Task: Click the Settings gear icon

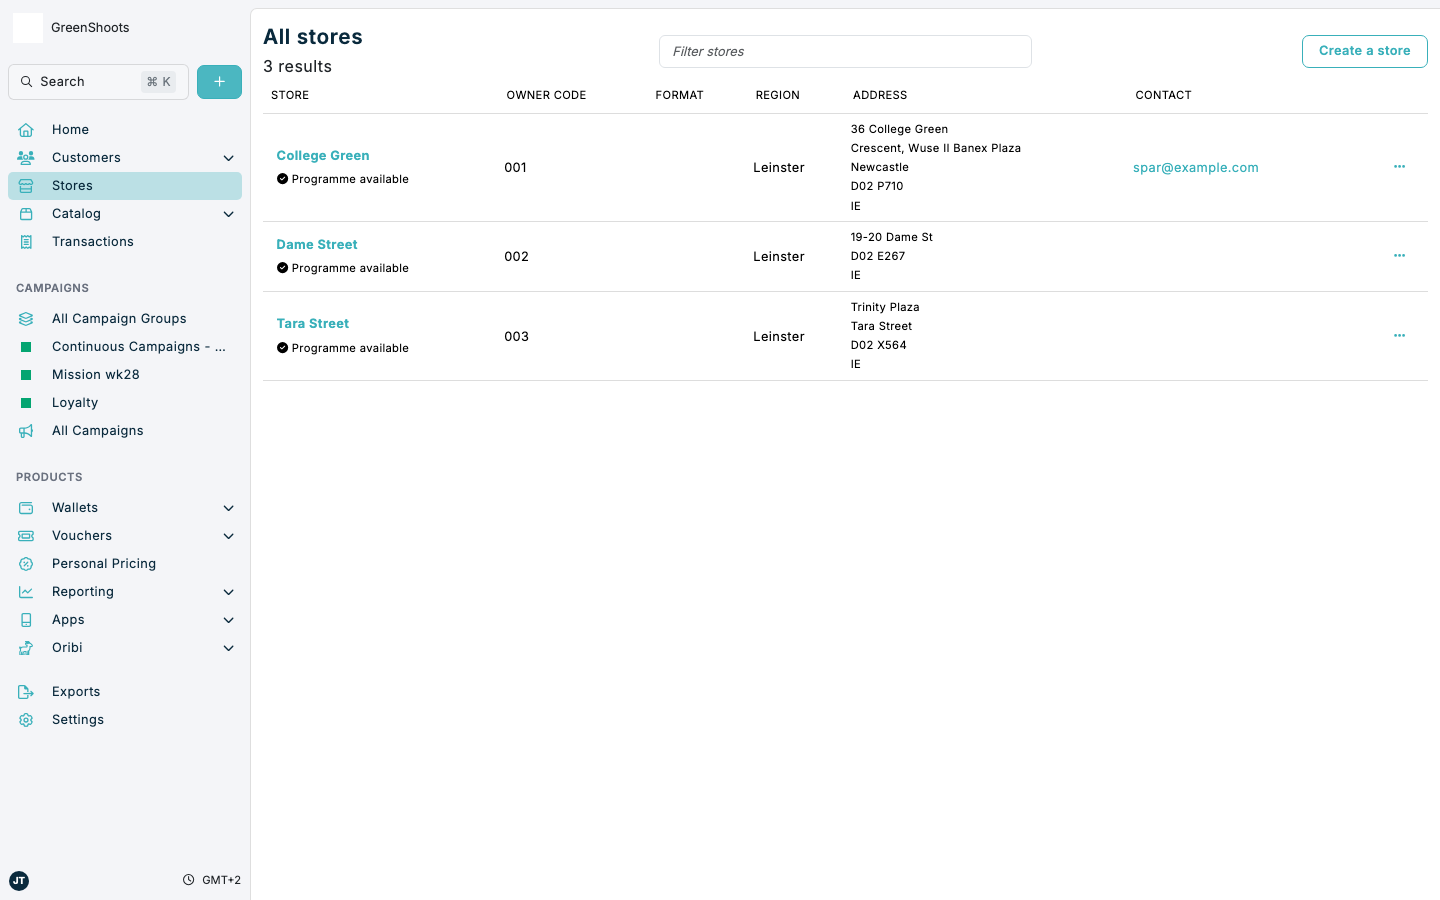Action: pyautogui.click(x=25, y=719)
